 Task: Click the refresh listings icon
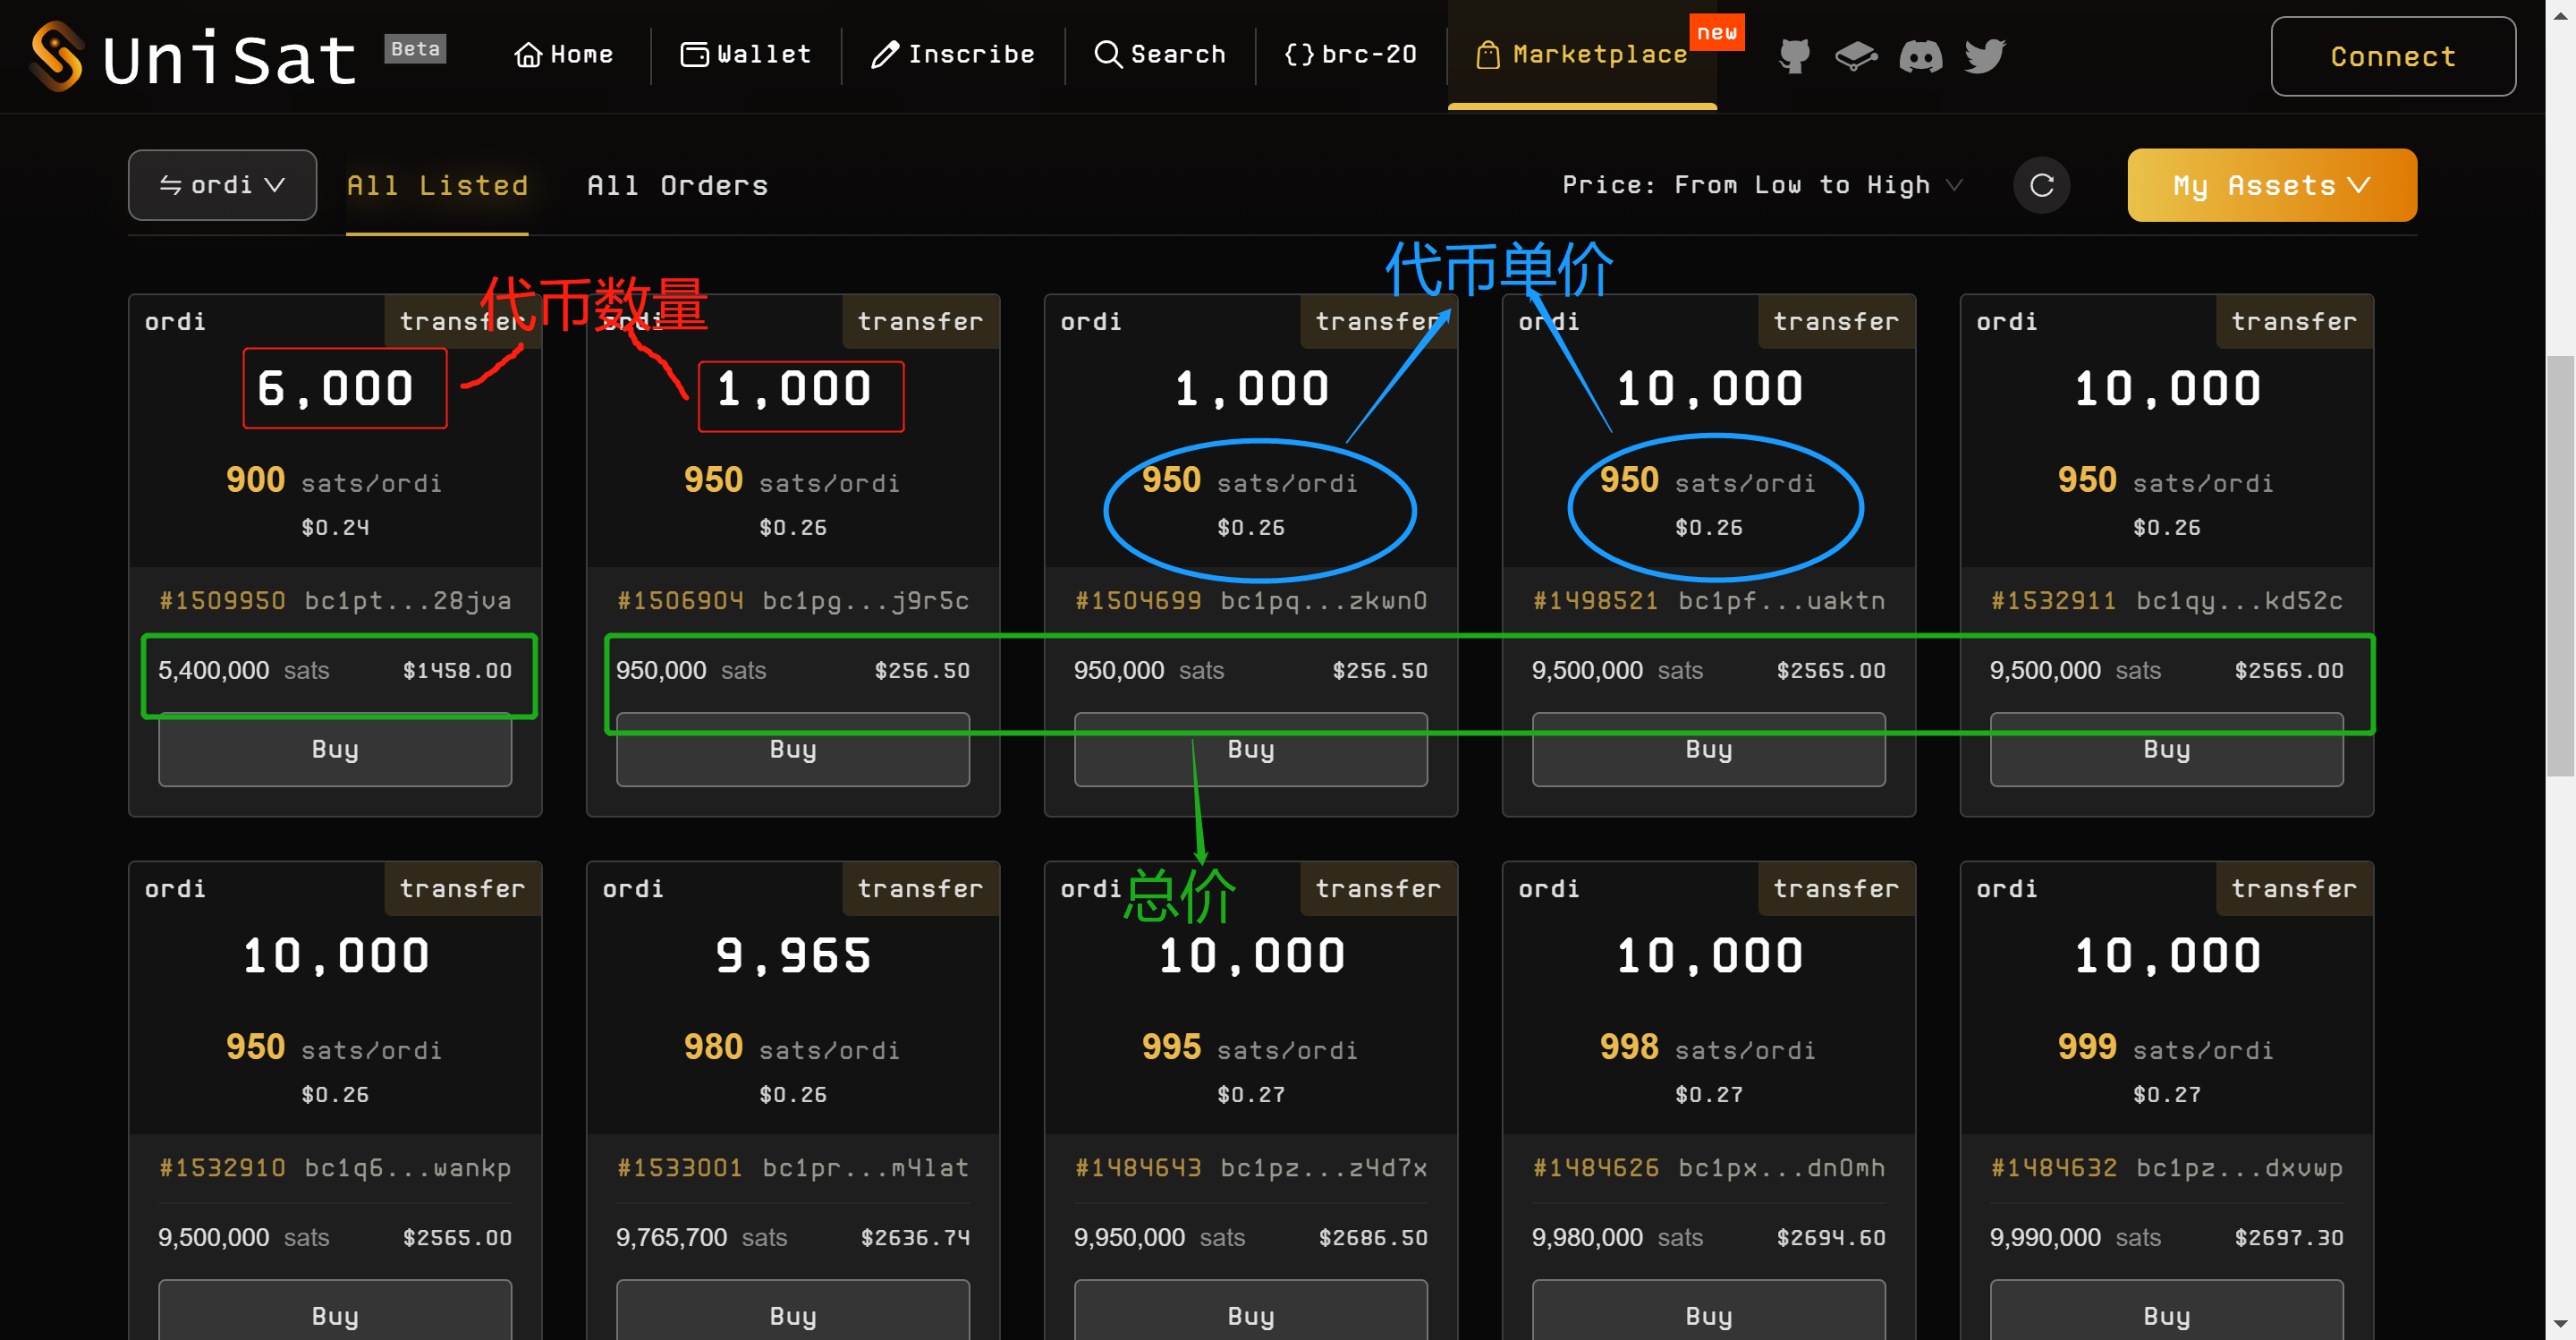[x=2041, y=185]
